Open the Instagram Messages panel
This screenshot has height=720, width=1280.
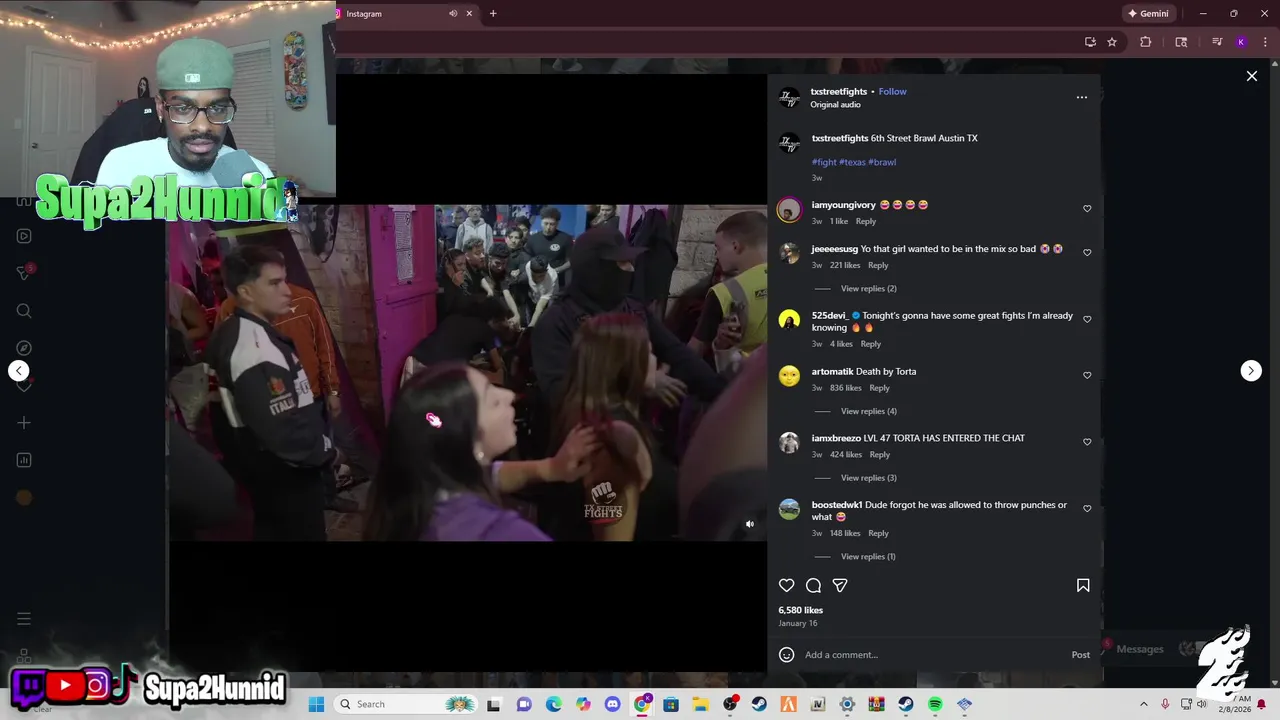pos(1140,649)
